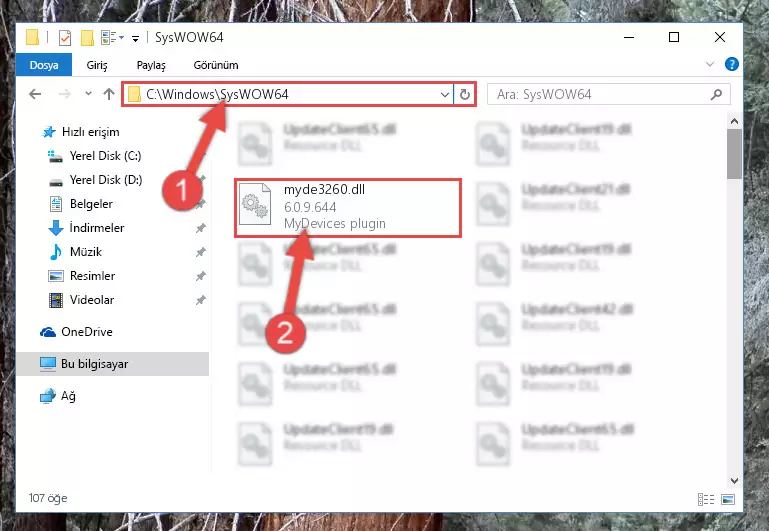Image resolution: width=769 pixels, height=531 pixels.
Task: Click the pin icon next to İndirmeler
Action: pyautogui.click(x=201, y=228)
